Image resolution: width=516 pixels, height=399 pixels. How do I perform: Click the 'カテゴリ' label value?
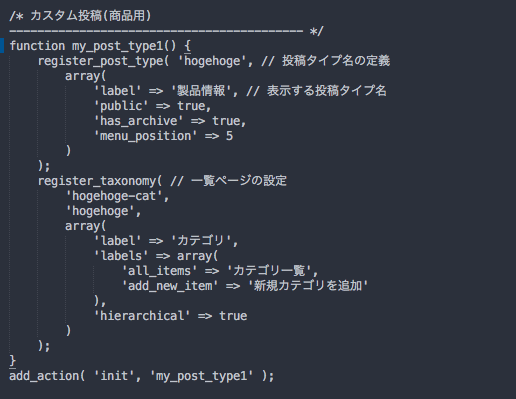click(201, 241)
